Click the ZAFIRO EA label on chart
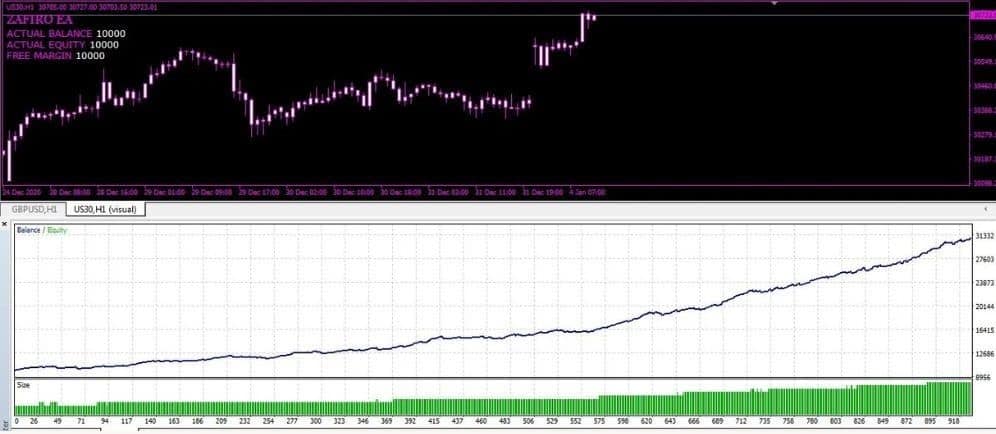The width and height of the screenshot is (996, 434). pos(39,20)
